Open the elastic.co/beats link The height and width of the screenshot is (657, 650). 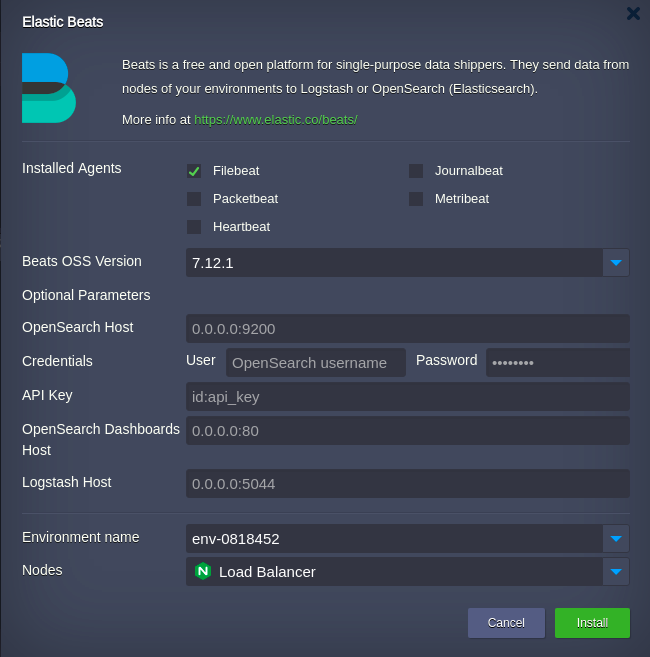click(x=275, y=120)
